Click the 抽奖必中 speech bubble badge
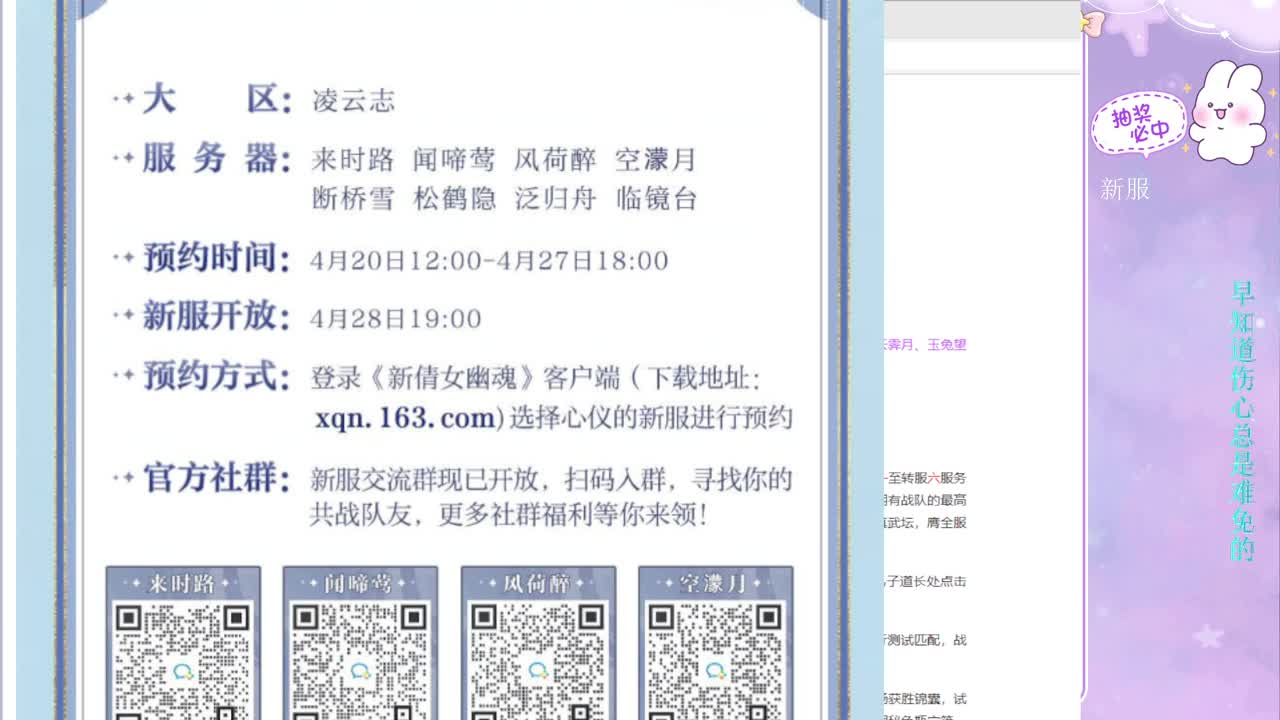Screen dimensions: 1280x720 1138,124
